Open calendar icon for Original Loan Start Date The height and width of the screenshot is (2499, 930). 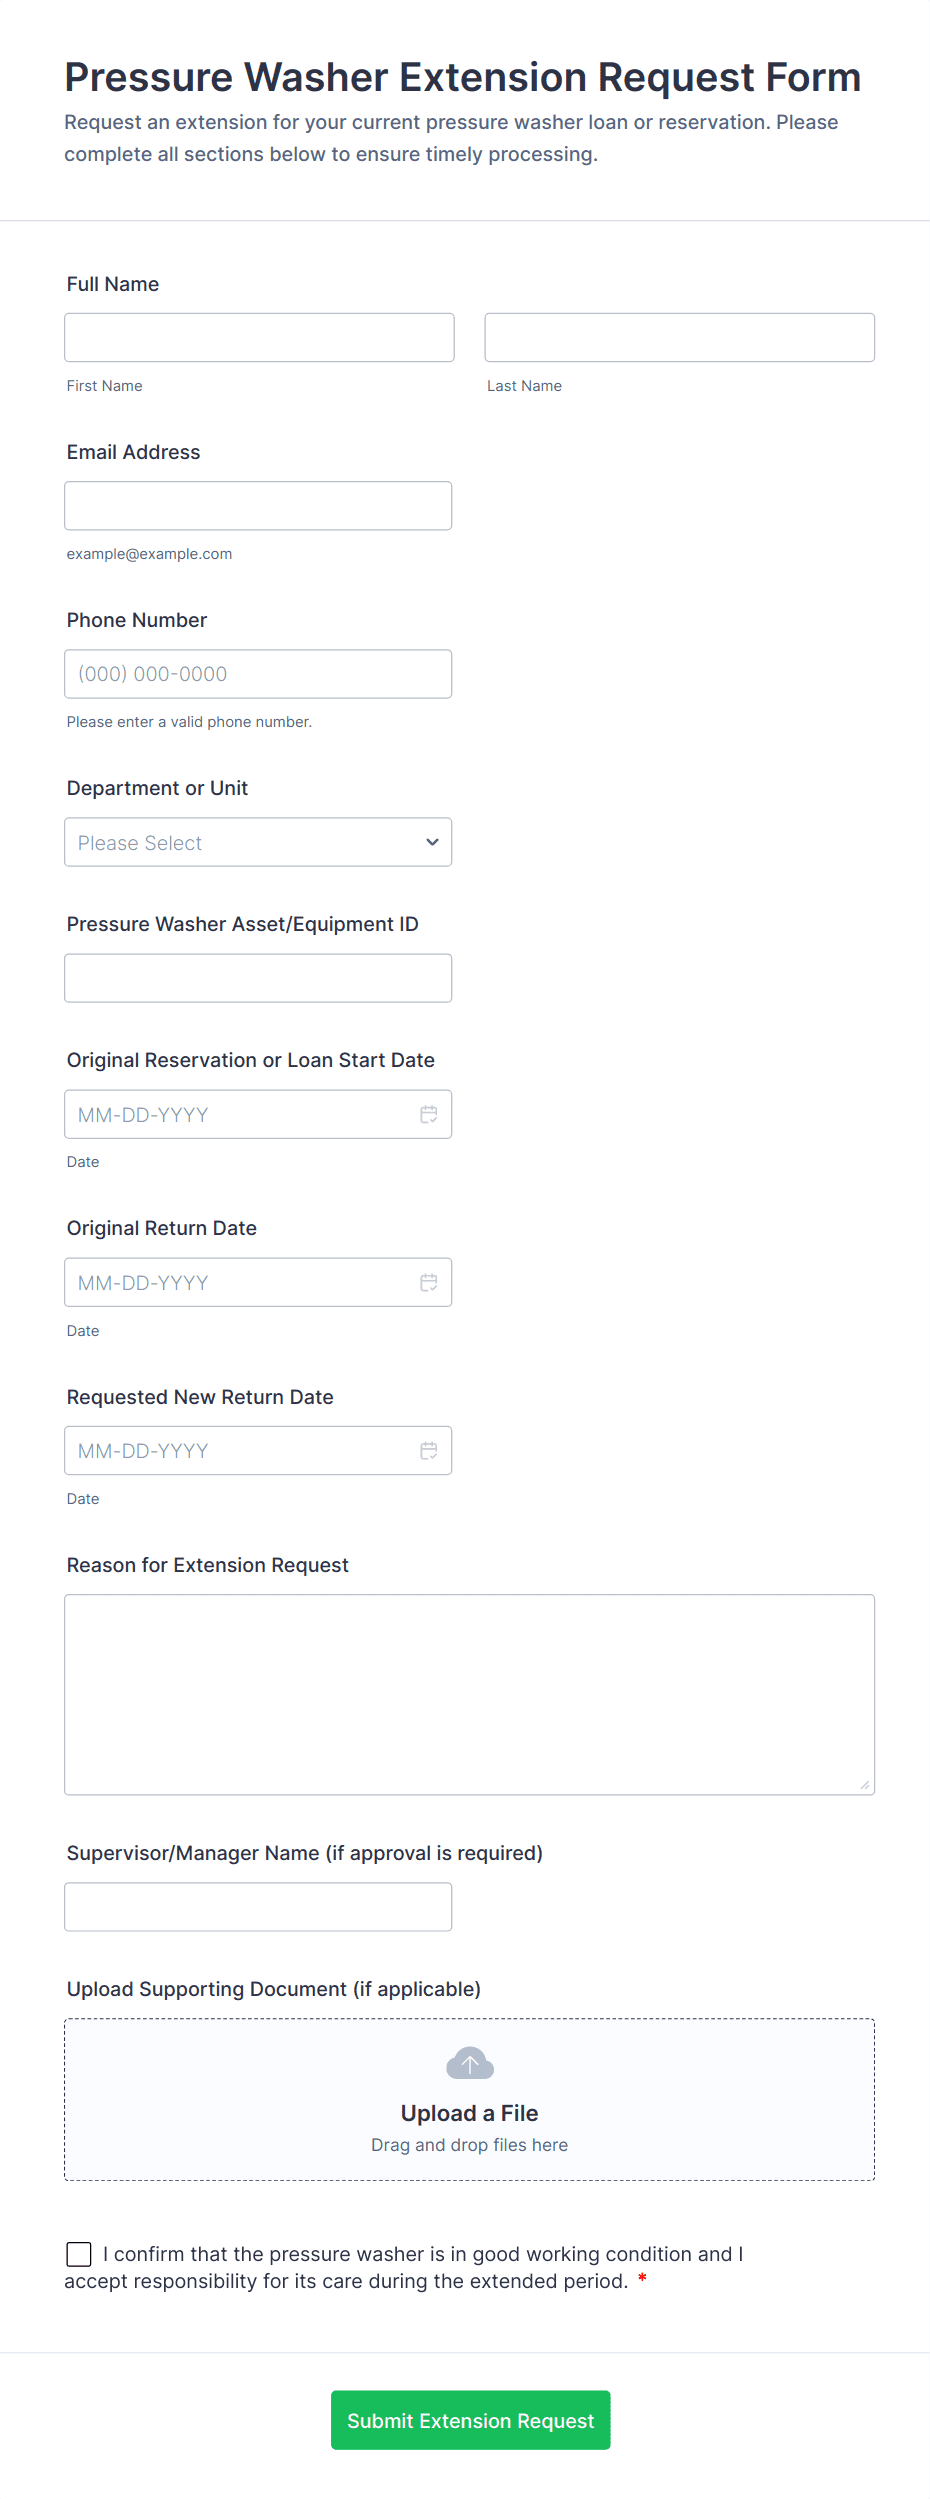pos(428,1114)
